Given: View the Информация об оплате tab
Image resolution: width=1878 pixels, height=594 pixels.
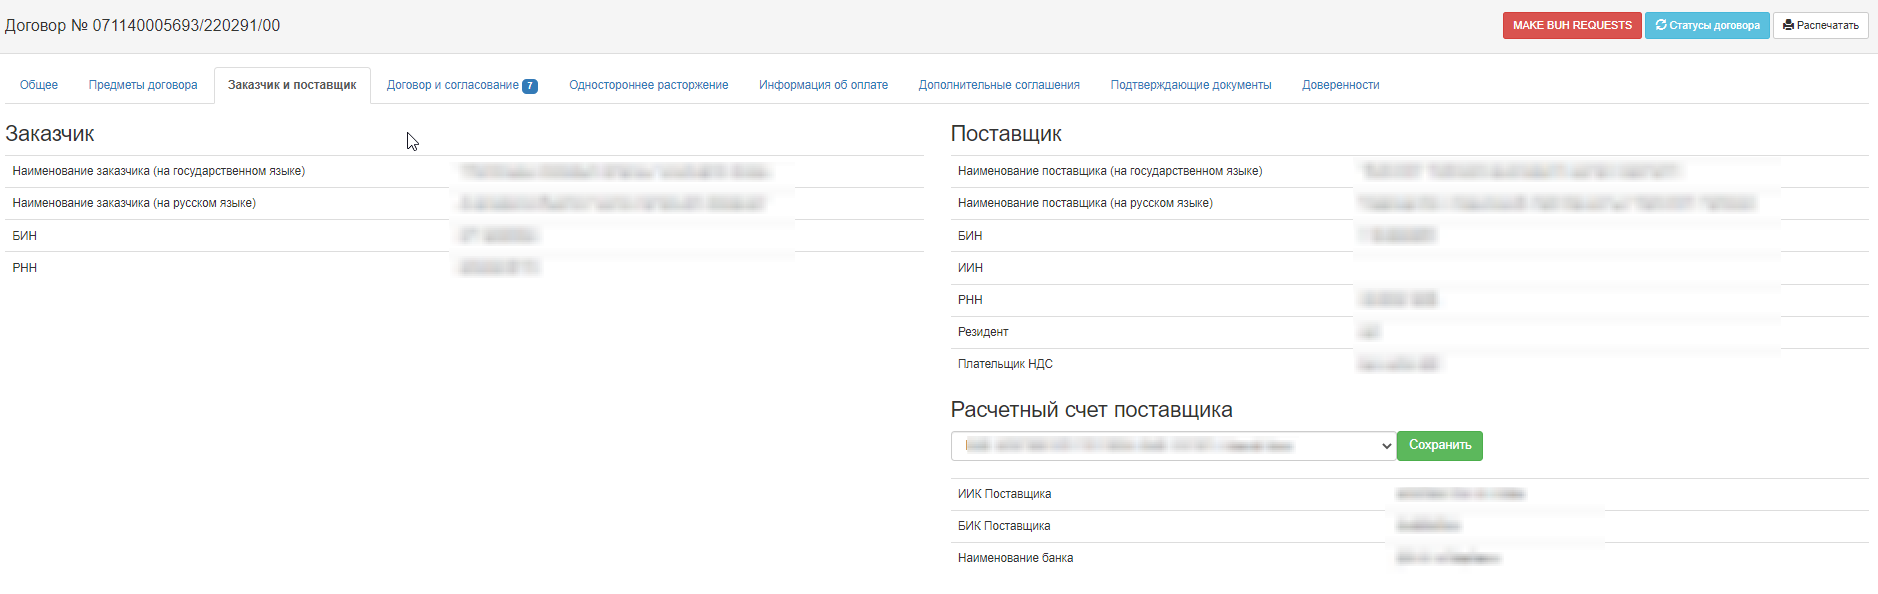Looking at the screenshot, I should tap(823, 85).
